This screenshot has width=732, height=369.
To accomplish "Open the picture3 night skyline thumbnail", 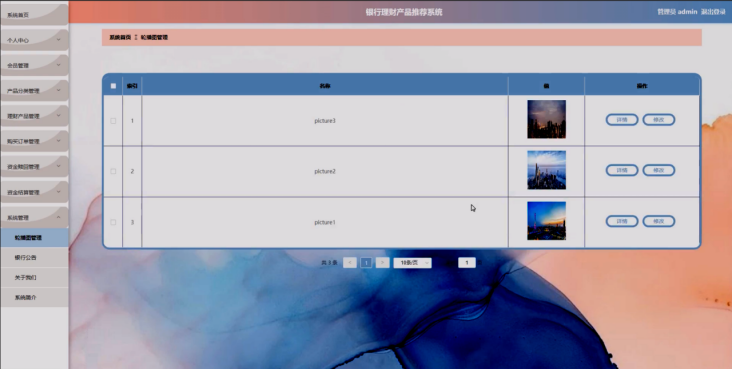I will click(546, 119).
